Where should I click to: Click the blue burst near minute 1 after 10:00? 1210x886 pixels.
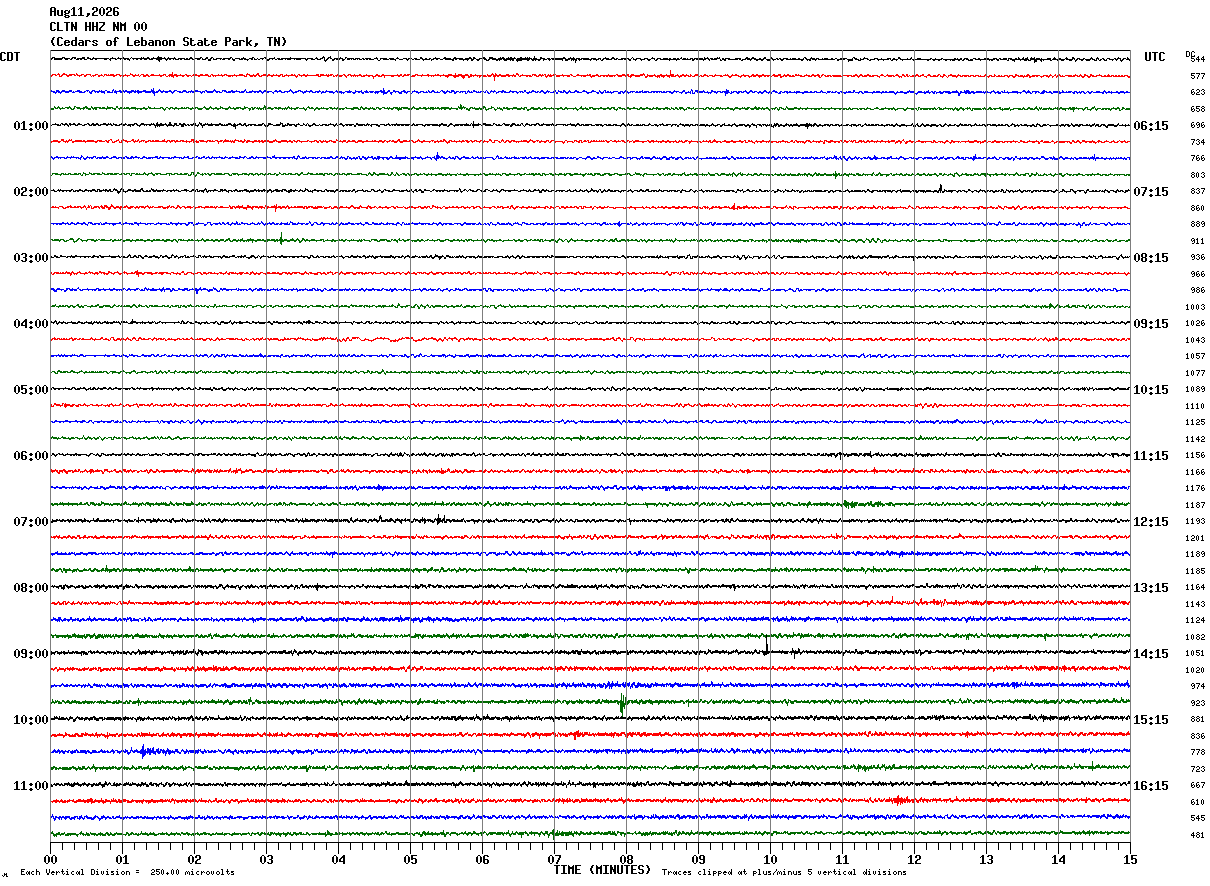tap(146, 751)
